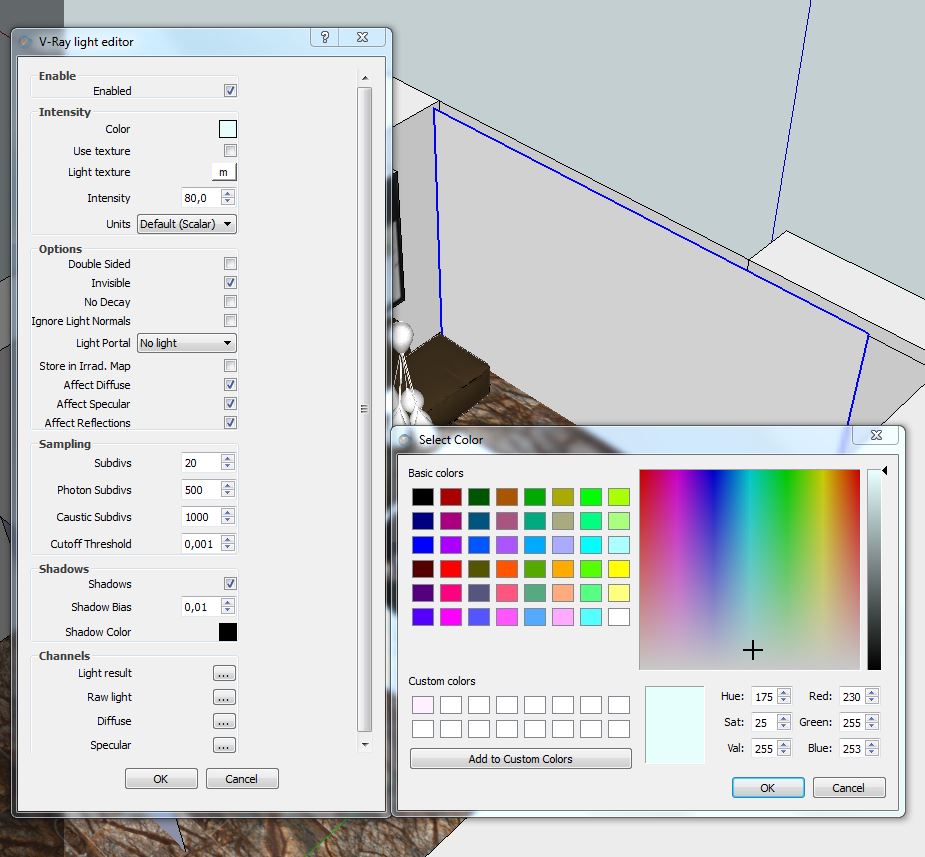Close the Select Color dialog

[876, 435]
